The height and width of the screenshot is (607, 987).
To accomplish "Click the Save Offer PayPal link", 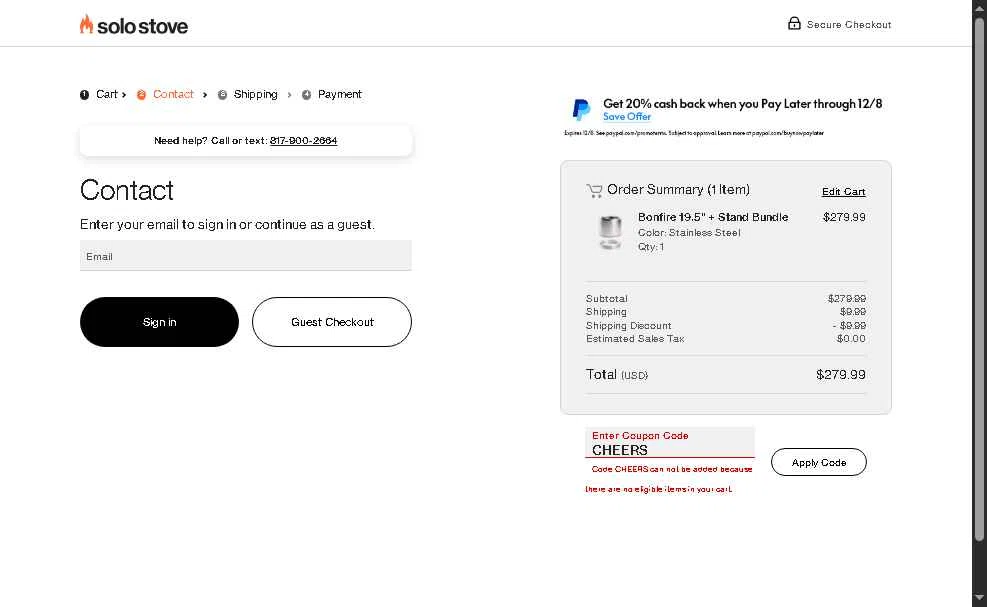I will 627,116.
